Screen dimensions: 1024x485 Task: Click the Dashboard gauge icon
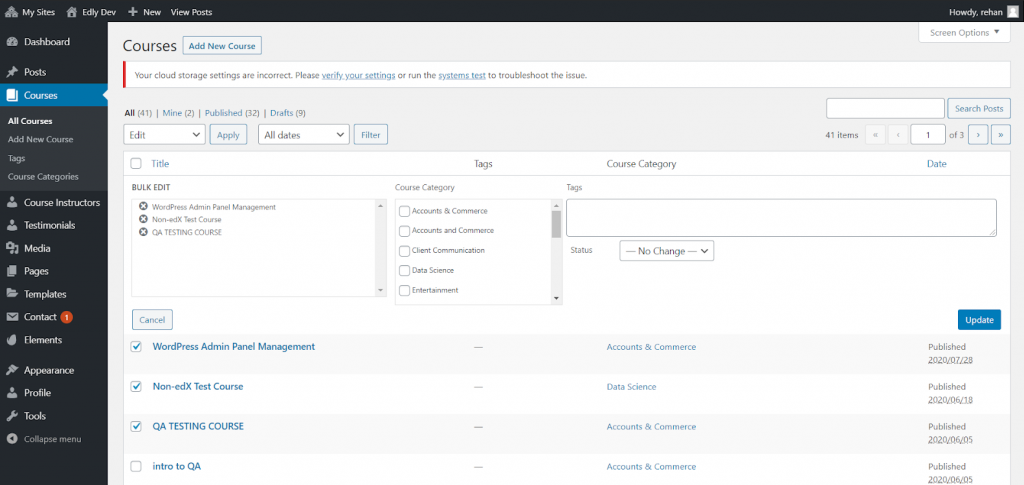pos(12,42)
